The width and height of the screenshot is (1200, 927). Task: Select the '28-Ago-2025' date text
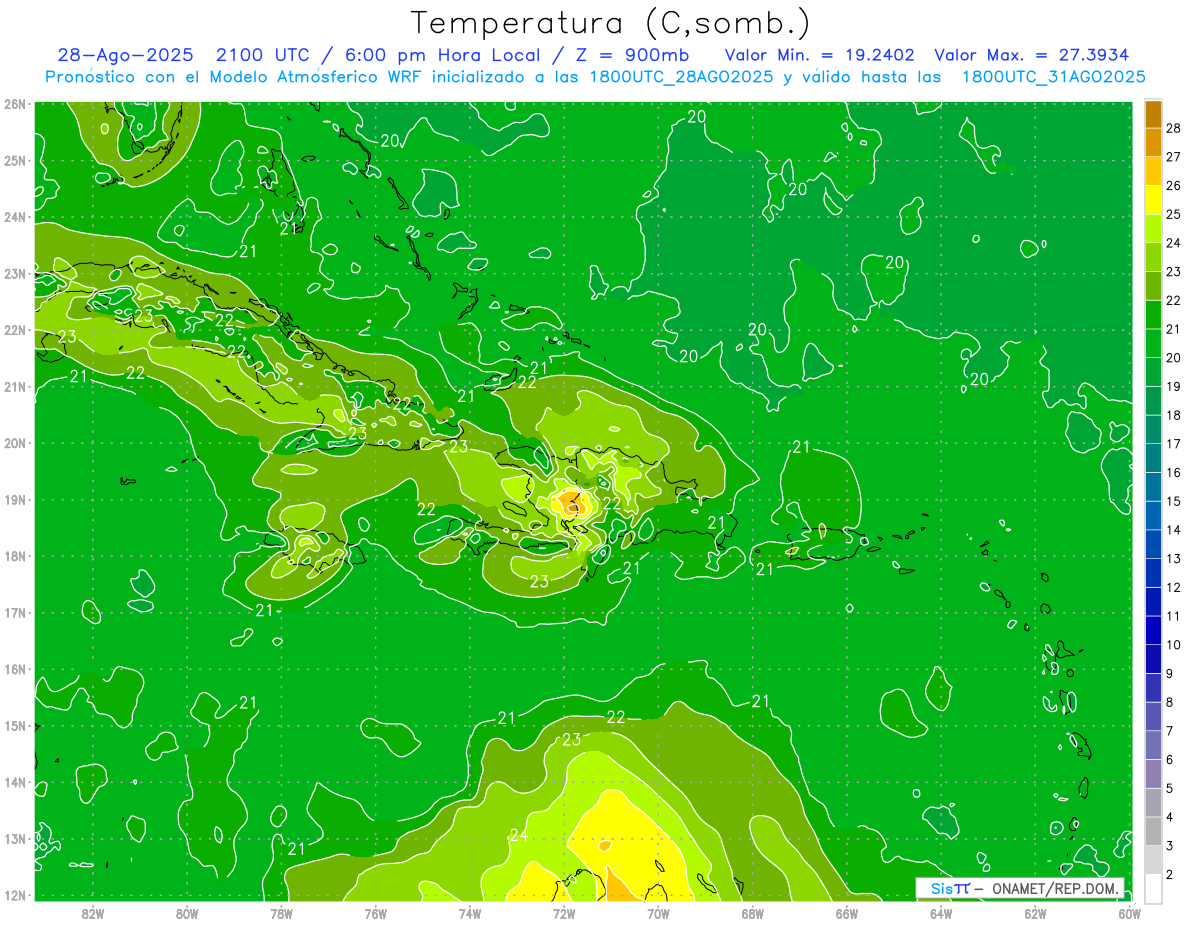pos(125,55)
